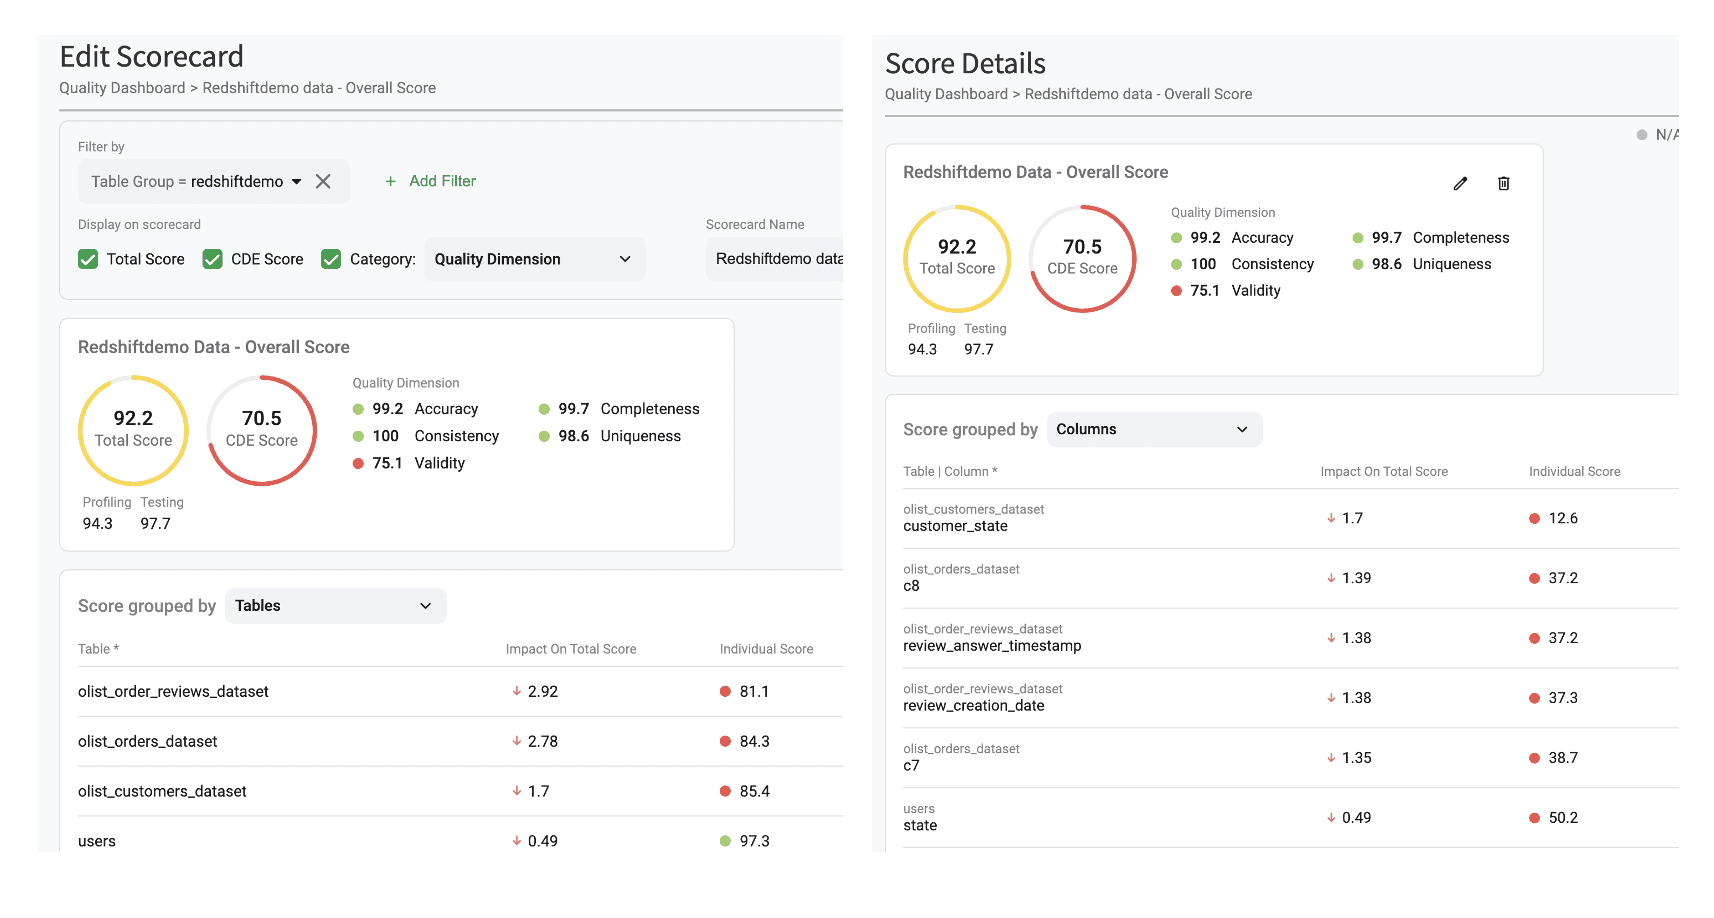Viewport: 1714px width, 918px height.
Task: Click the trash delete icon on scorecard
Action: click(x=1503, y=183)
